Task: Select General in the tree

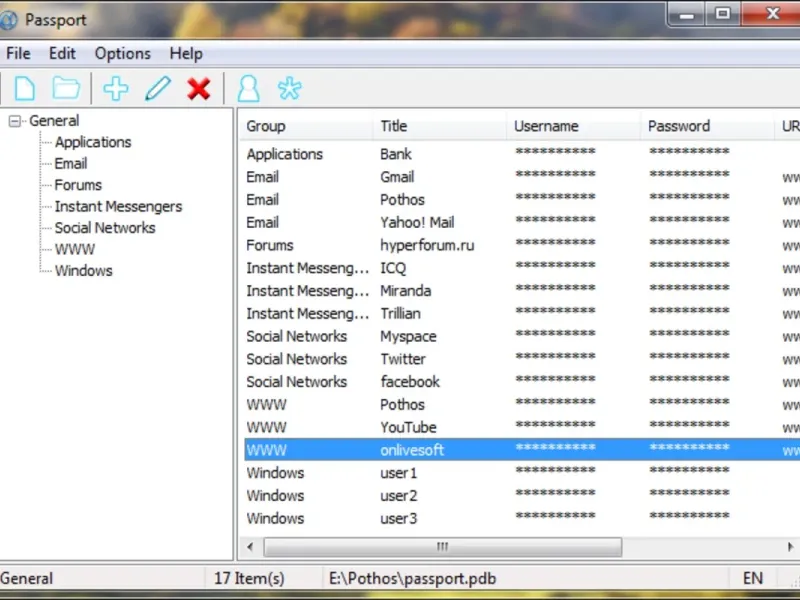Action: pos(54,121)
